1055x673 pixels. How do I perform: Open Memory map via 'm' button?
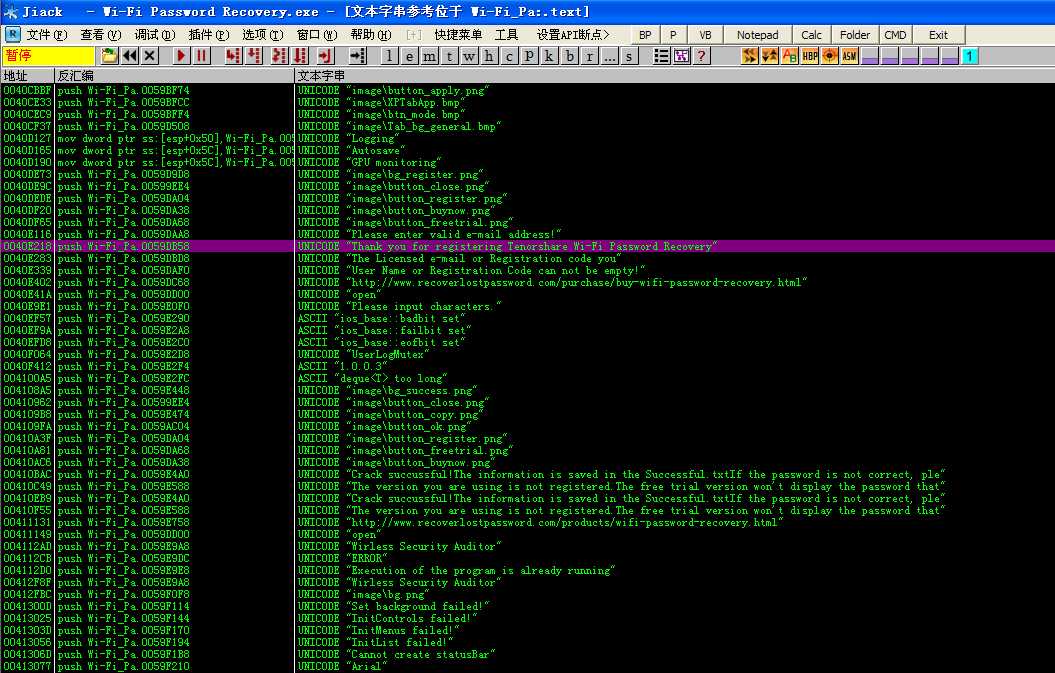pos(429,56)
